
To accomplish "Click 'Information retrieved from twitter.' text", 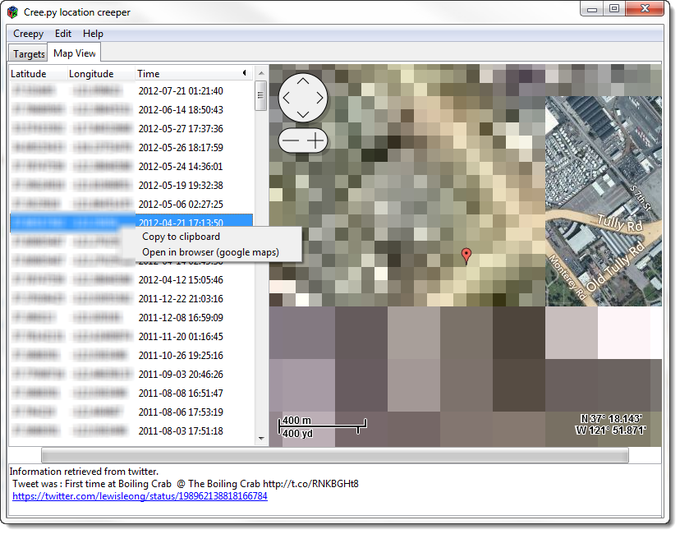I will (x=84, y=472).
